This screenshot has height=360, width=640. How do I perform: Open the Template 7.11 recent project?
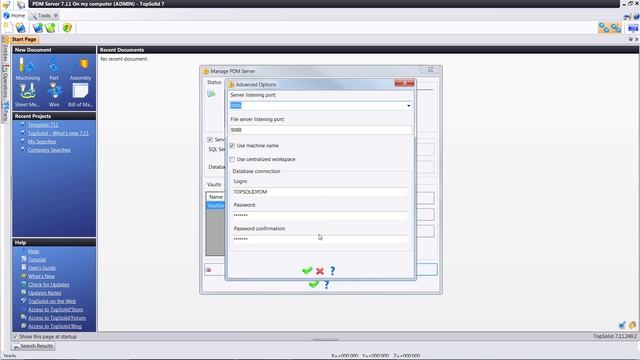(x=43, y=125)
